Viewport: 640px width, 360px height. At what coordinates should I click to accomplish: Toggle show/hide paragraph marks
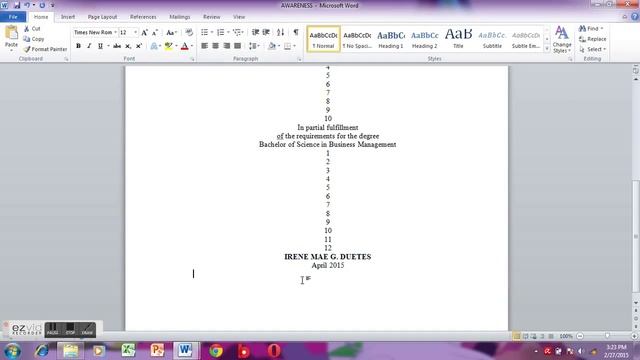click(296, 32)
